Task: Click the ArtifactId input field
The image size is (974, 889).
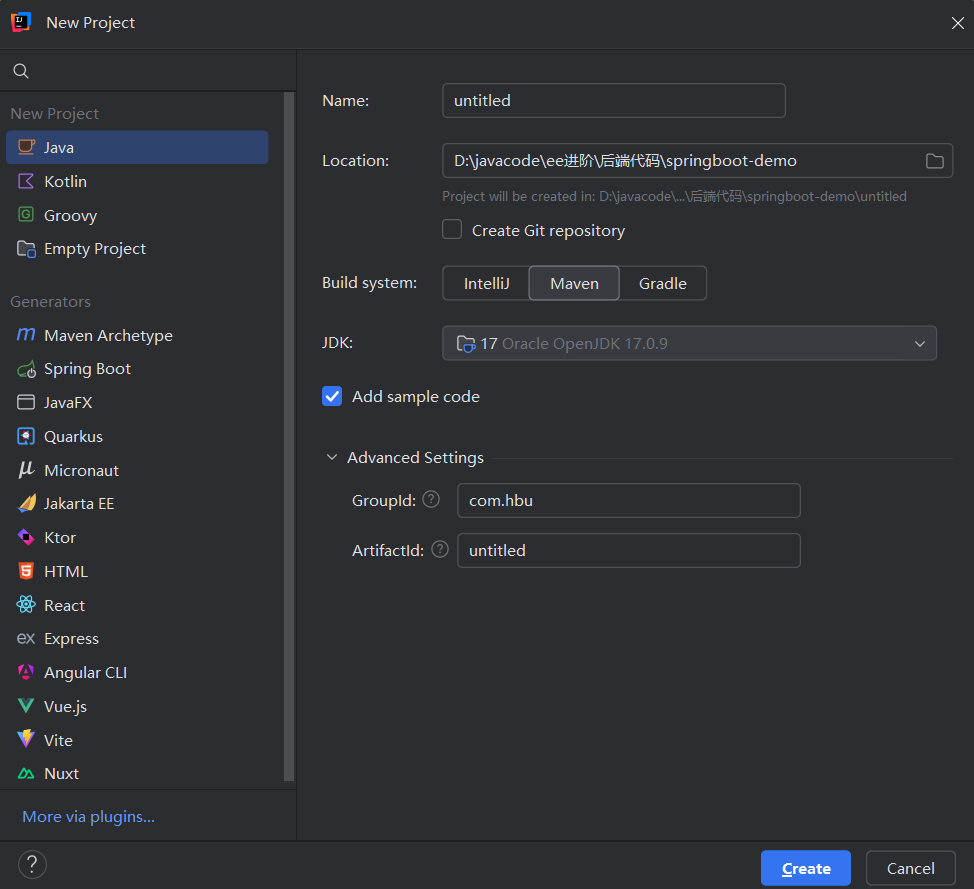Action: [x=629, y=550]
